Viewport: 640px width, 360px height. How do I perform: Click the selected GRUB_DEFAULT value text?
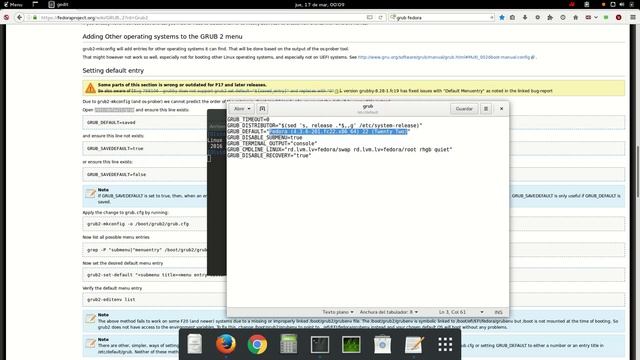point(338,131)
